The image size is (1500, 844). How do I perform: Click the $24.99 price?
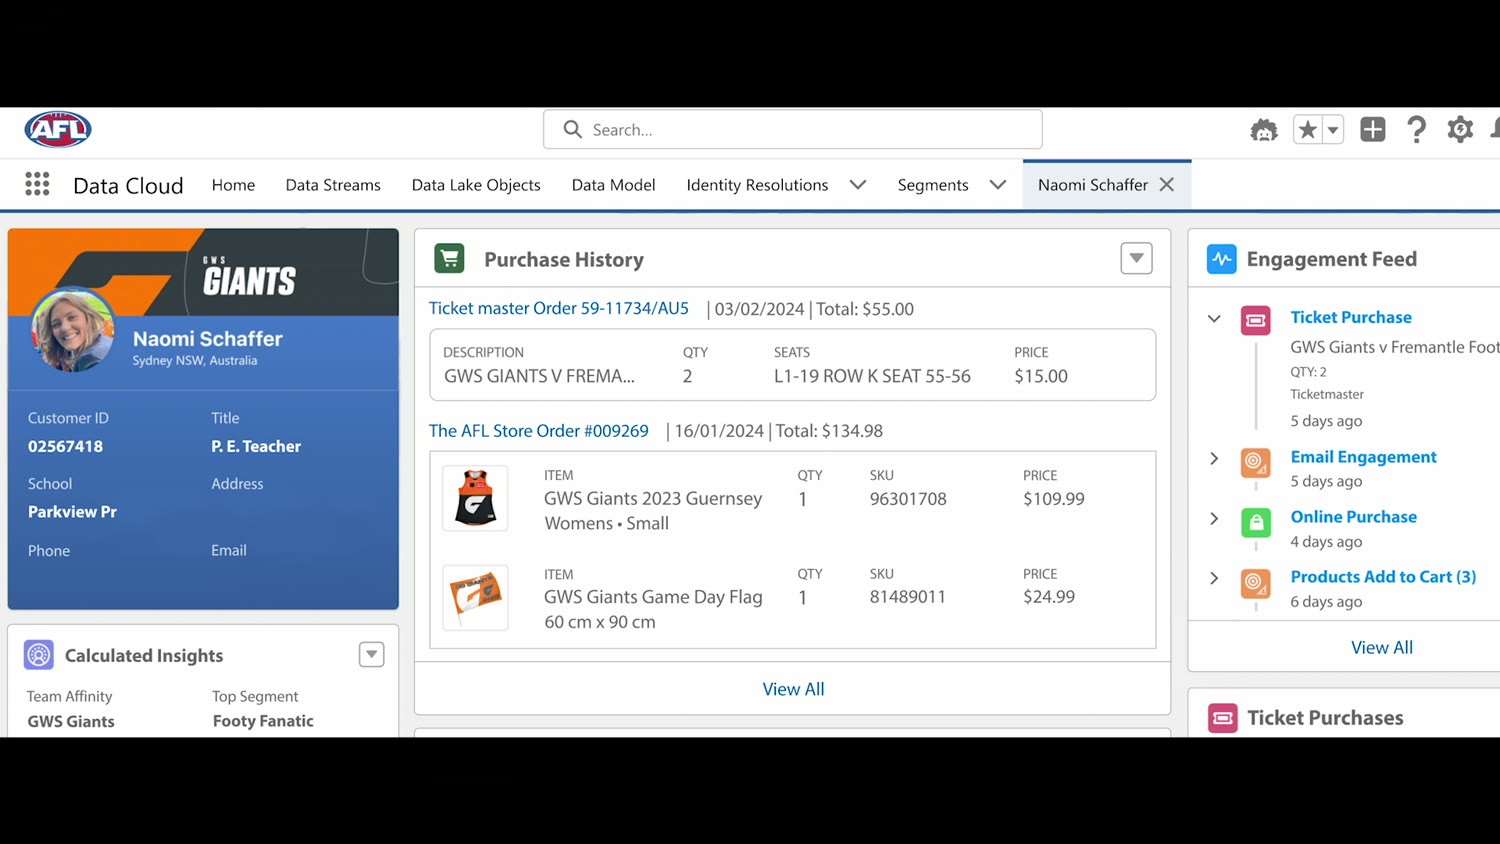pyautogui.click(x=1049, y=597)
